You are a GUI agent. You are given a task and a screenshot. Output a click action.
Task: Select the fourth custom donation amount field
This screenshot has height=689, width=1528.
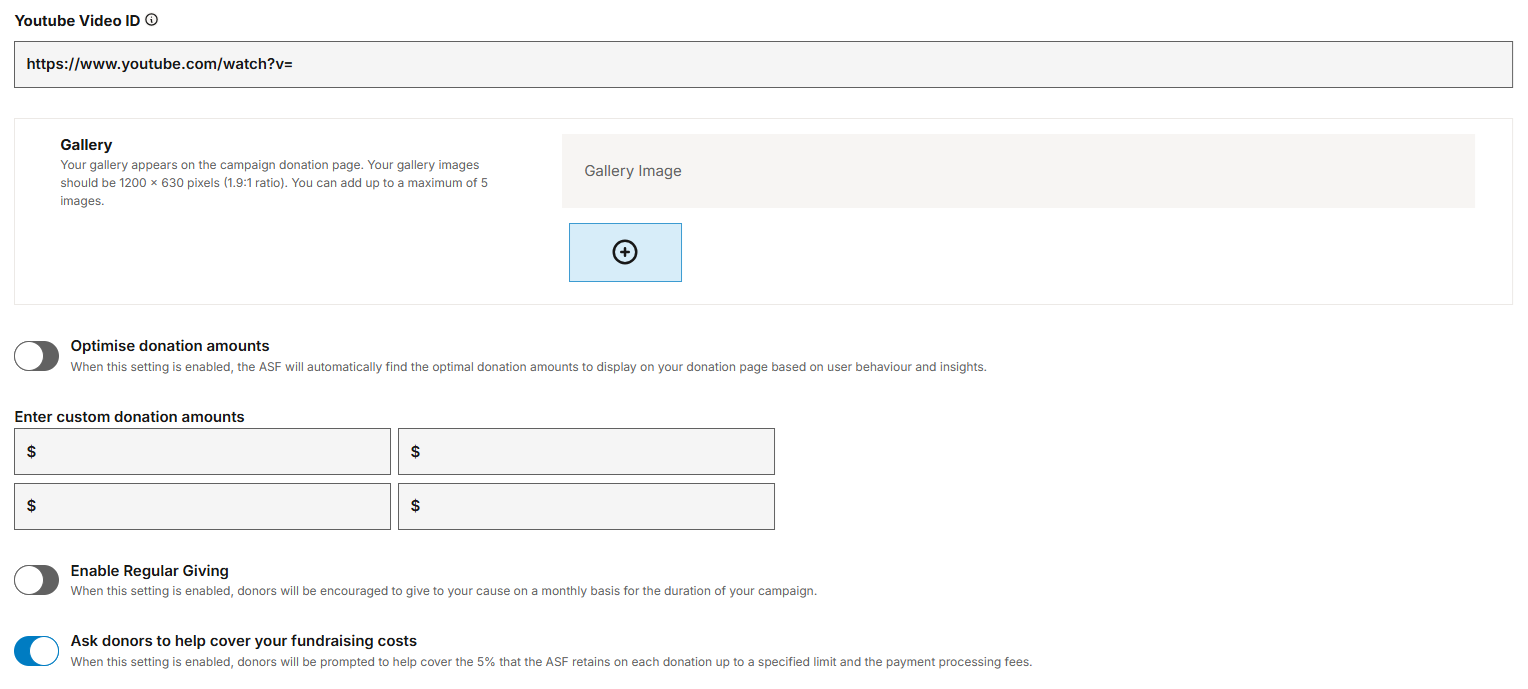point(586,506)
